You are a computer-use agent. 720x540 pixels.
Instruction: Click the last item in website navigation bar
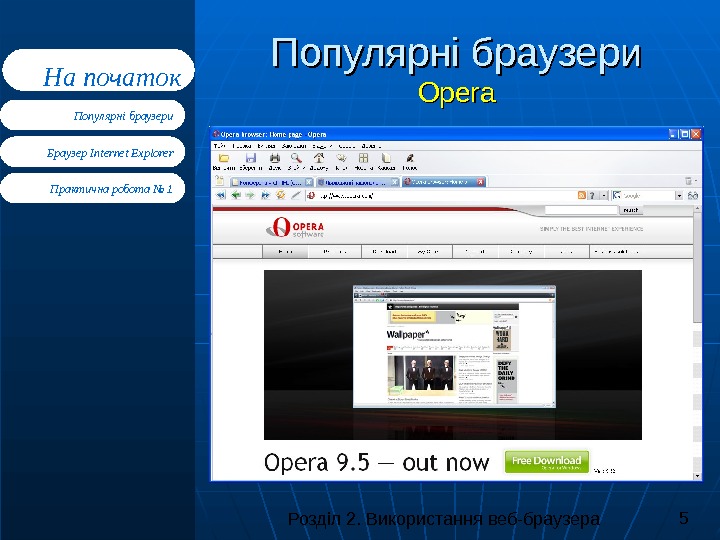tap(616, 252)
